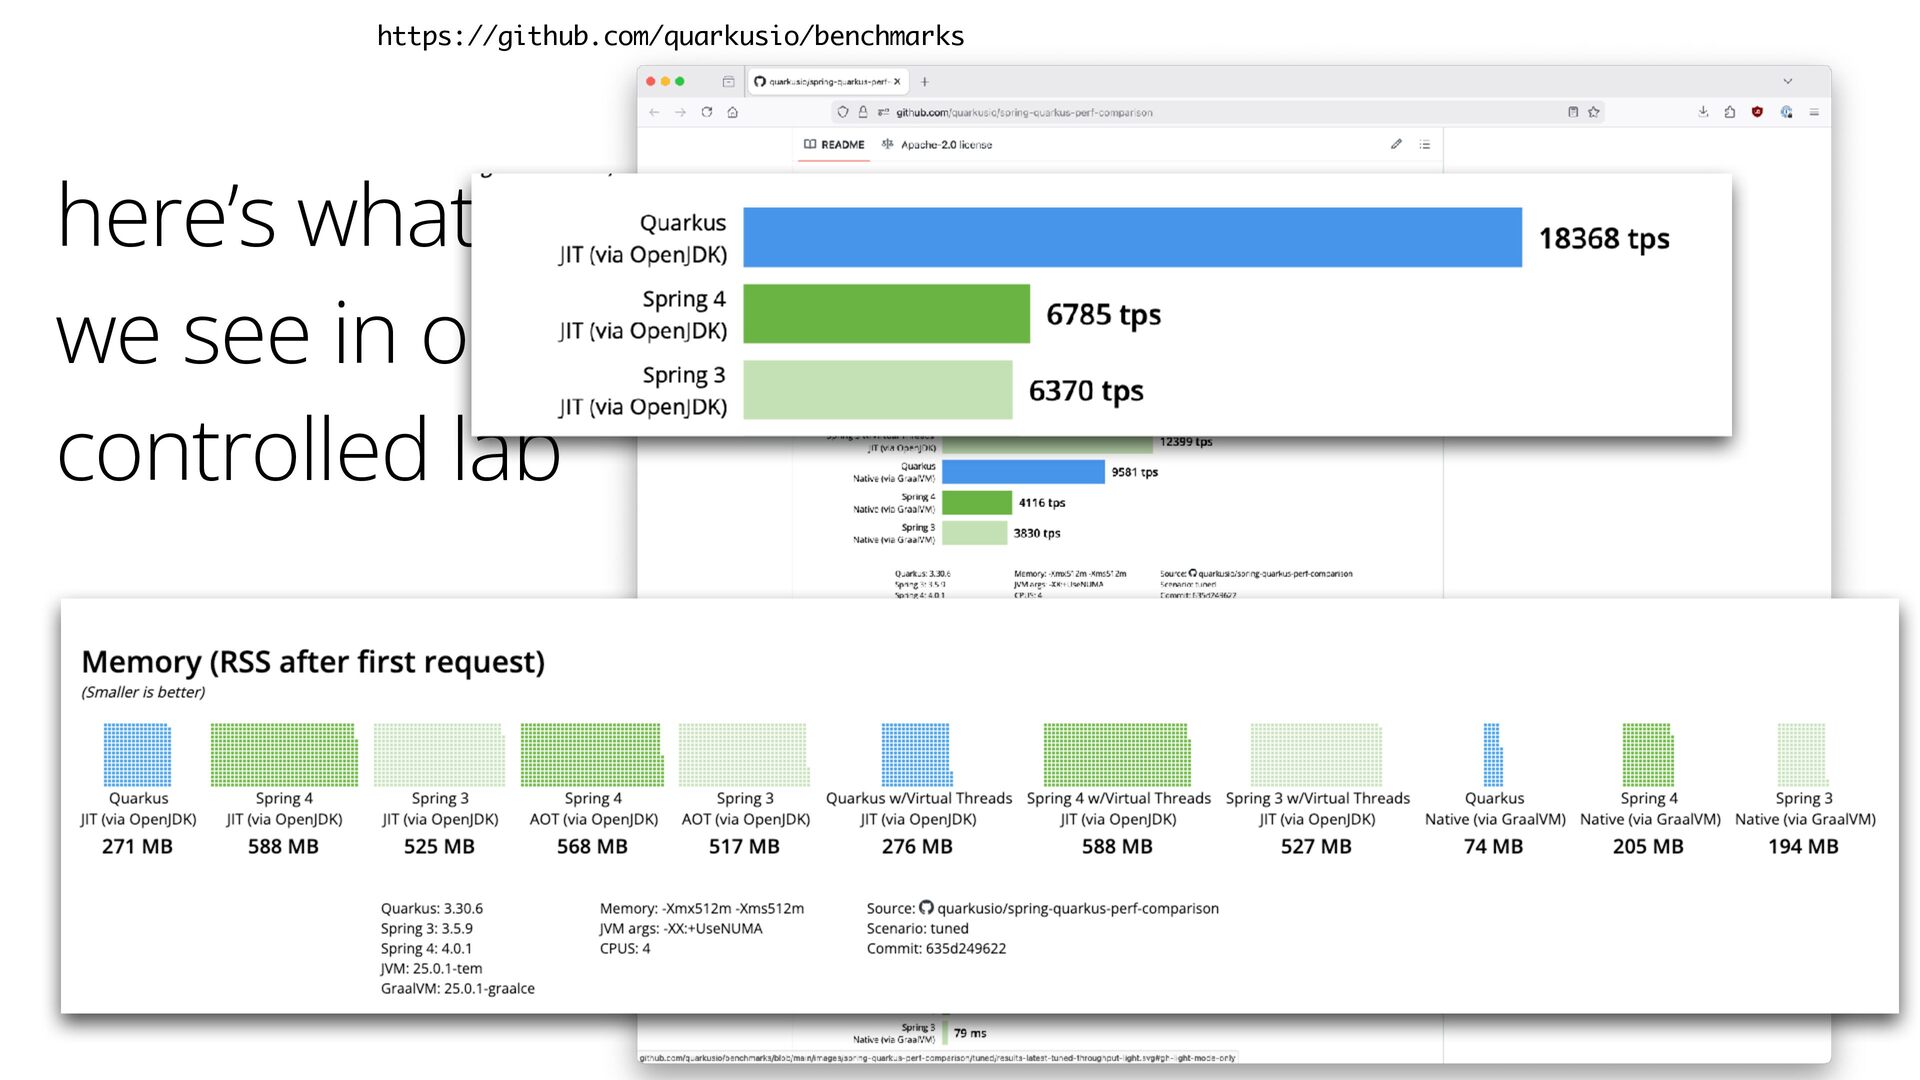Click the extensions puzzle icon
Viewport: 1920px width, 1080px height.
(1730, 112)
